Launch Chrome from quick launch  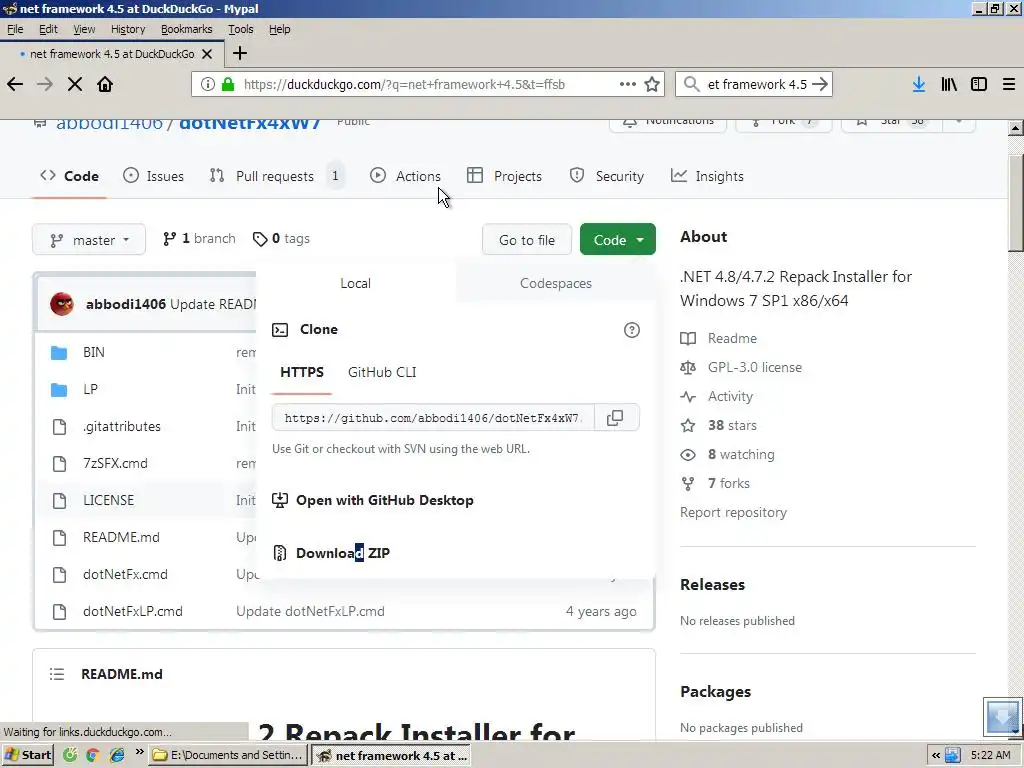click(93, 756)
